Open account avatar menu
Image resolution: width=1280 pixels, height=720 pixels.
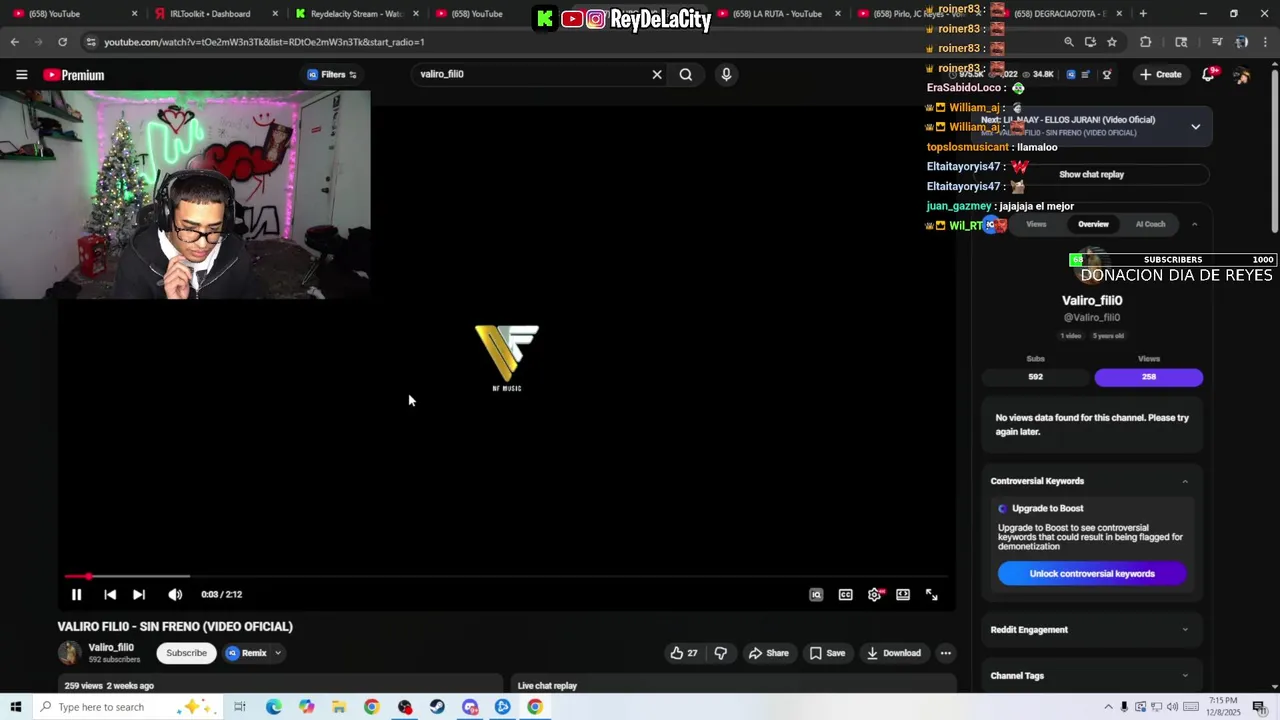tap(1241, 75)
